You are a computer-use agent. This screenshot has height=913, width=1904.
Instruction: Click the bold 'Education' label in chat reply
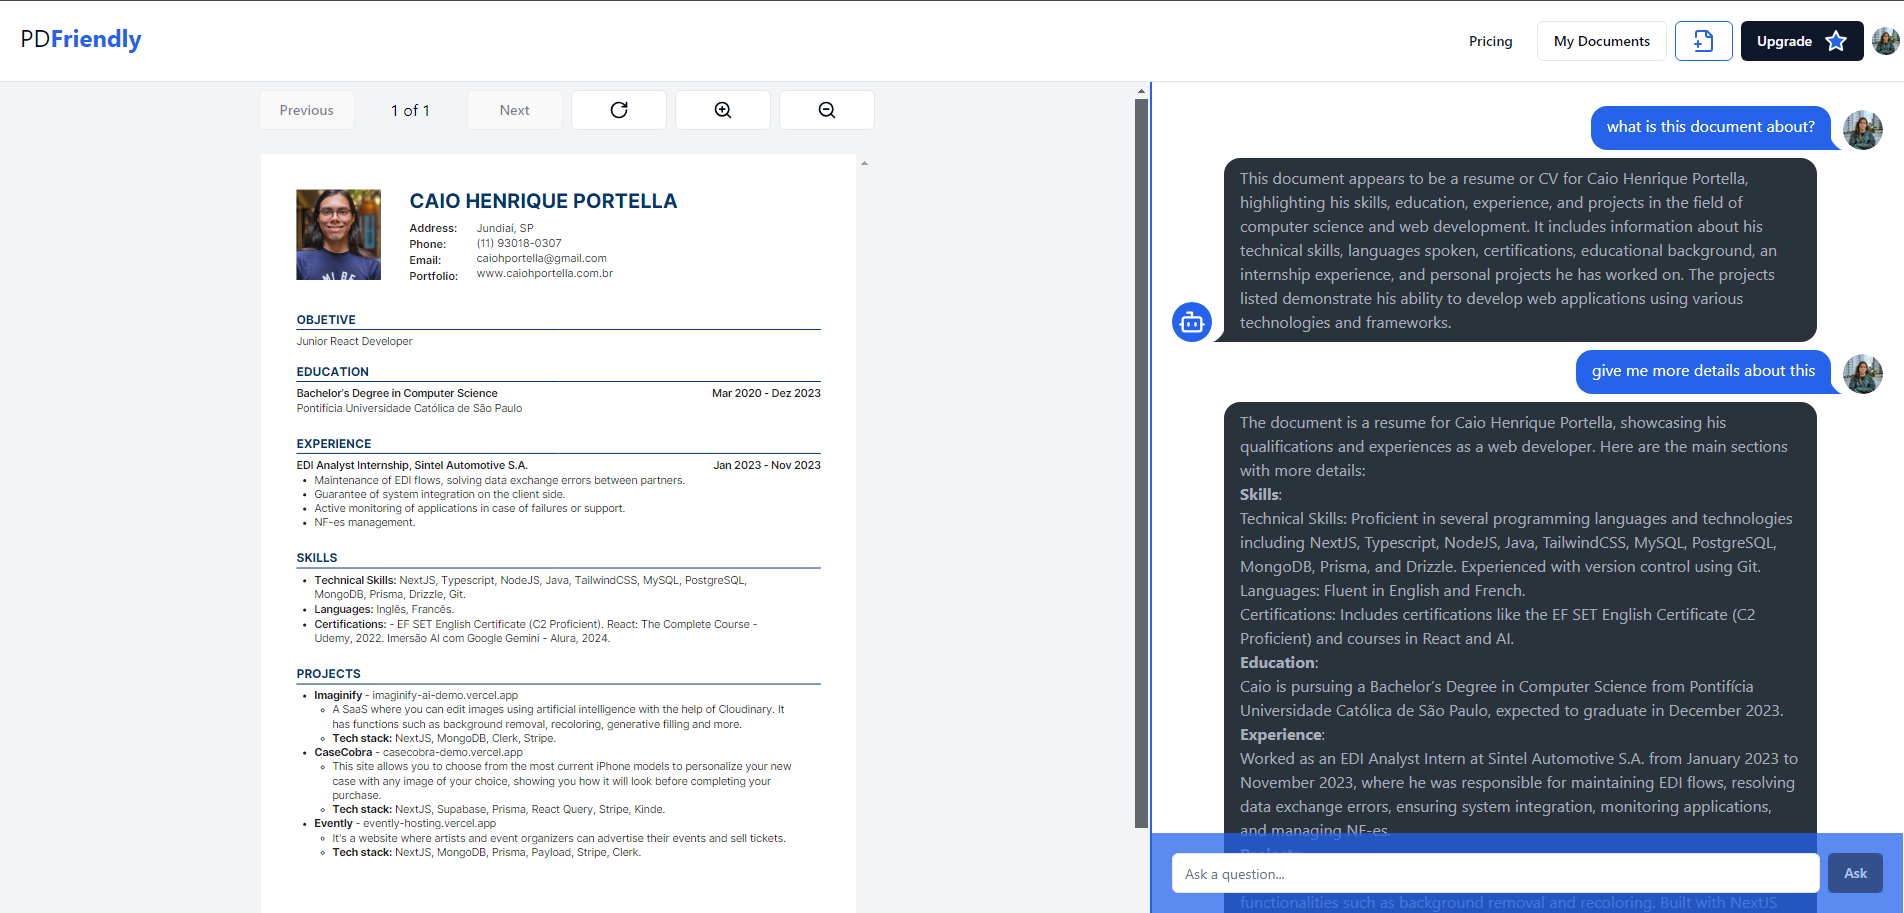[1277, 663]
